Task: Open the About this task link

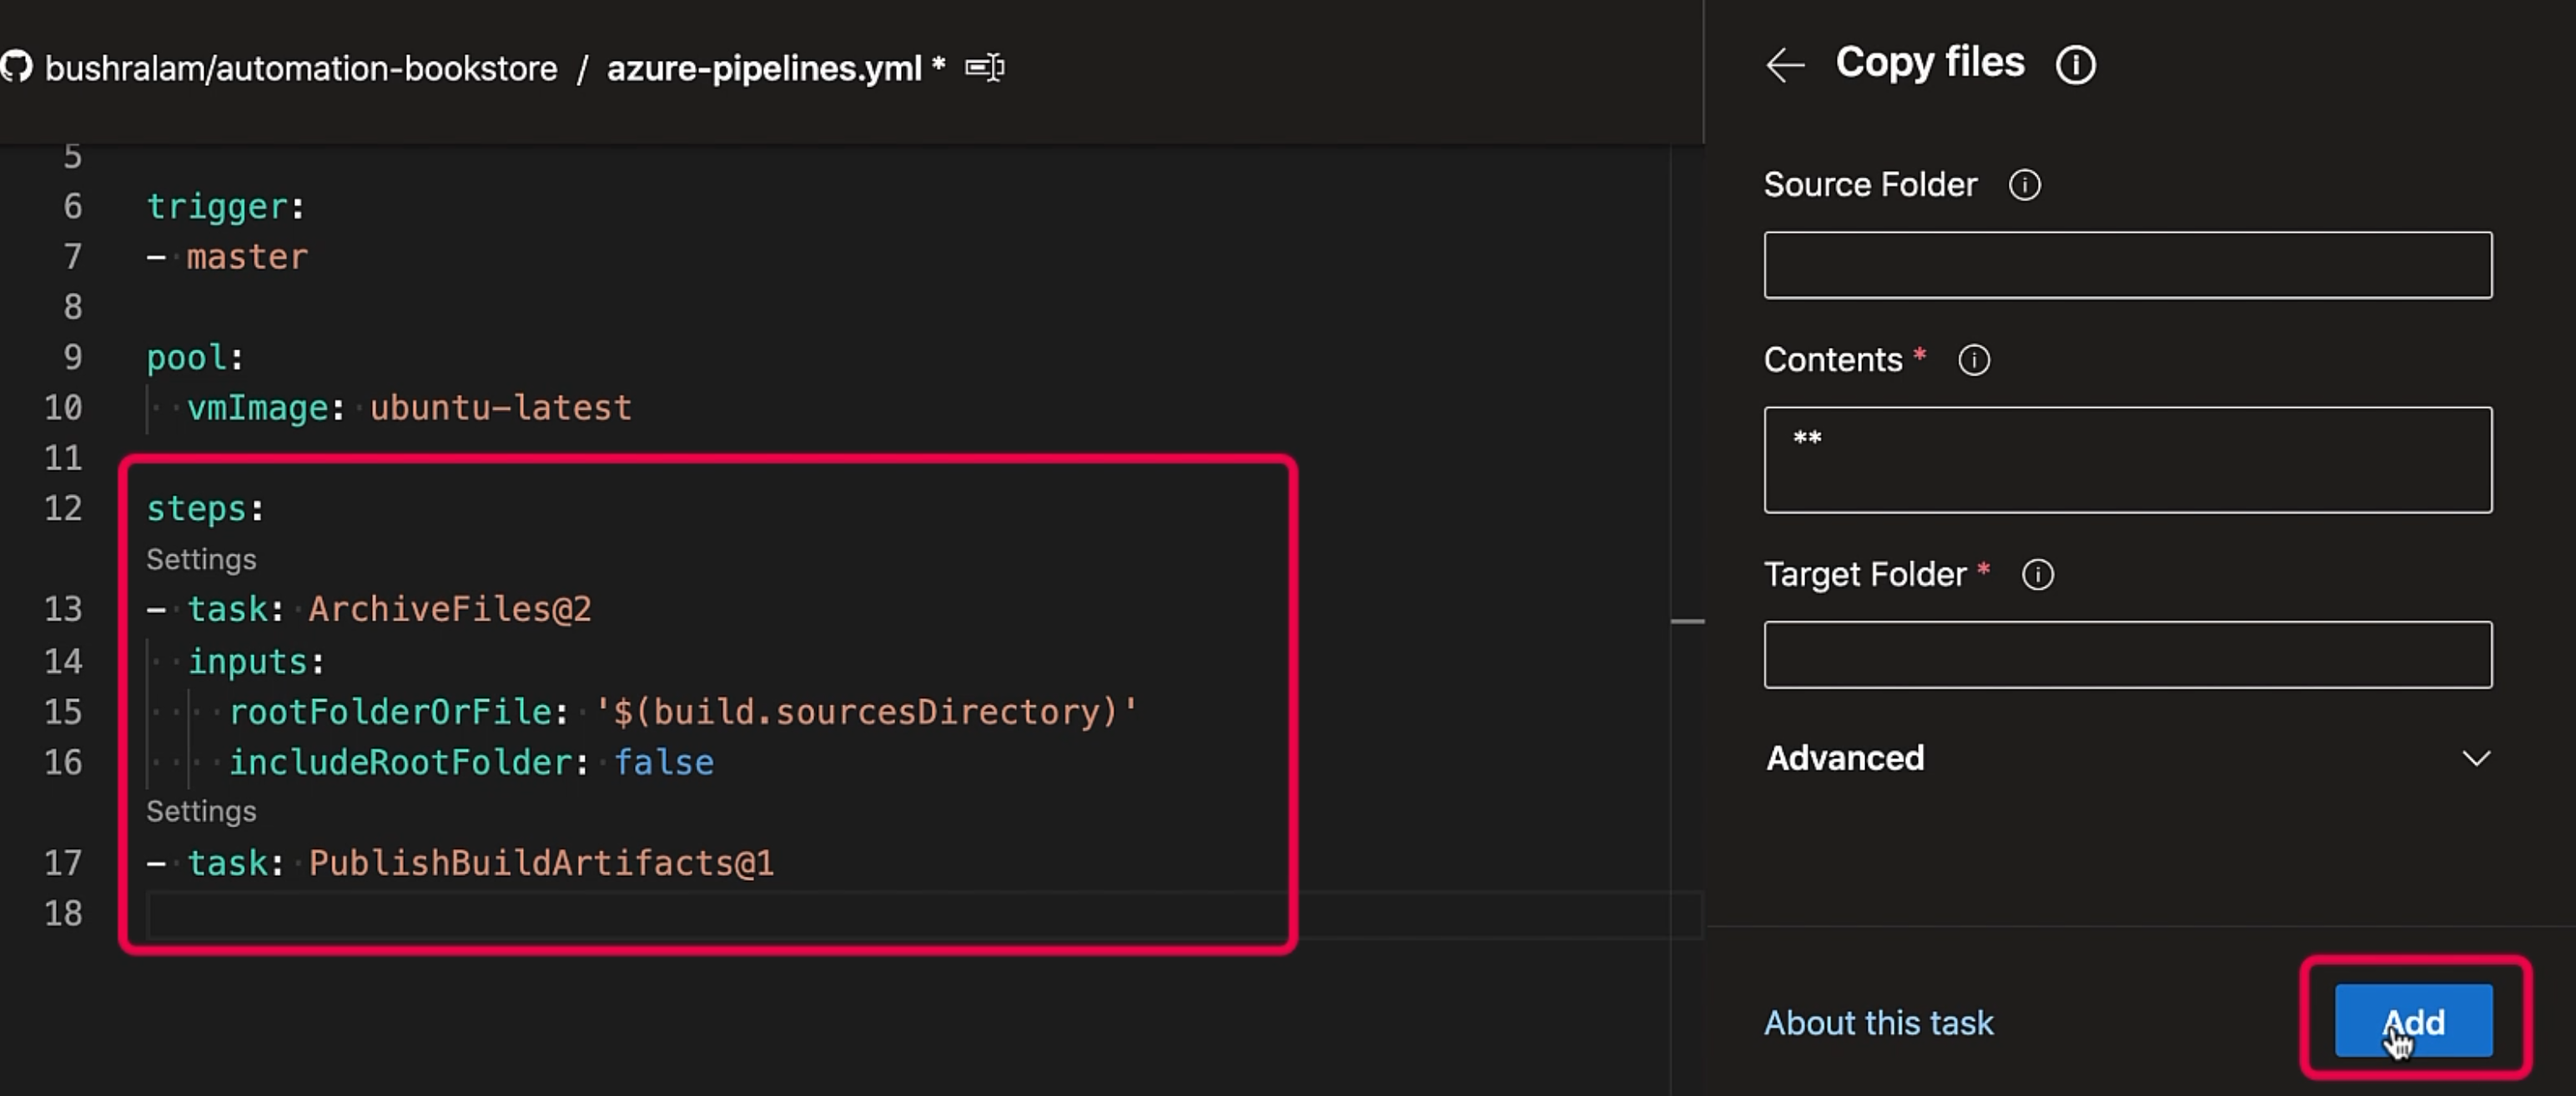Action: click(1878, 1023)
